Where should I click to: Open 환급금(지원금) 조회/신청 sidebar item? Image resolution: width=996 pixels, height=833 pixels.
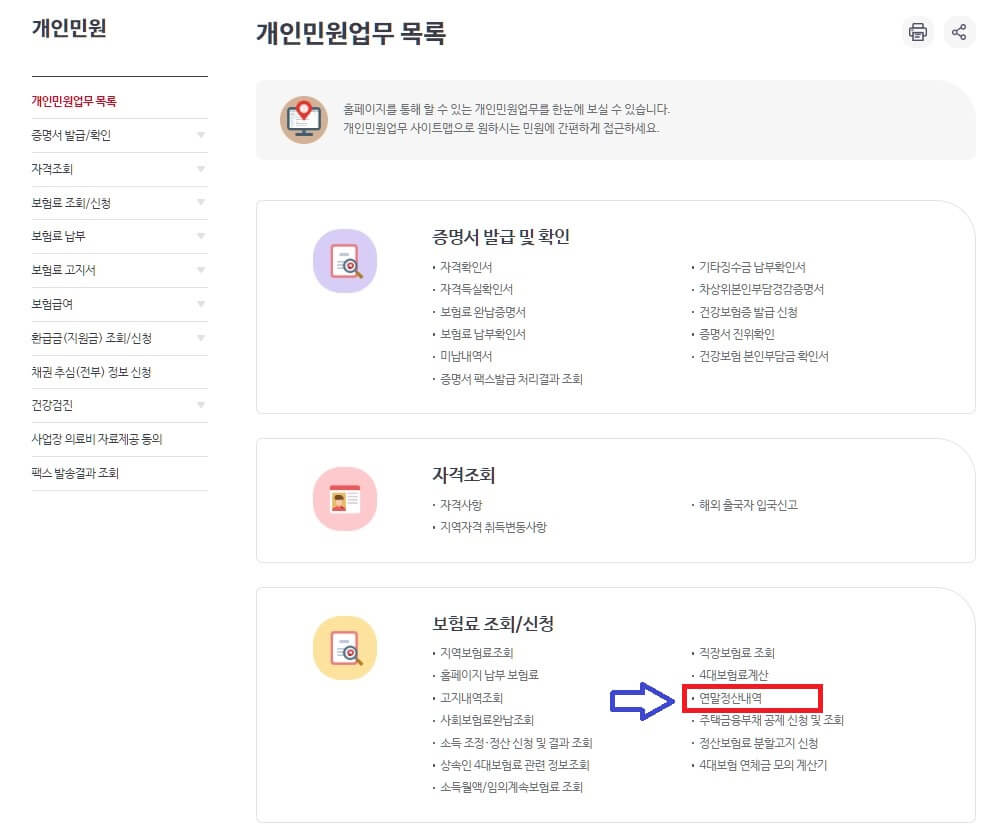click(x=91, y=338)
